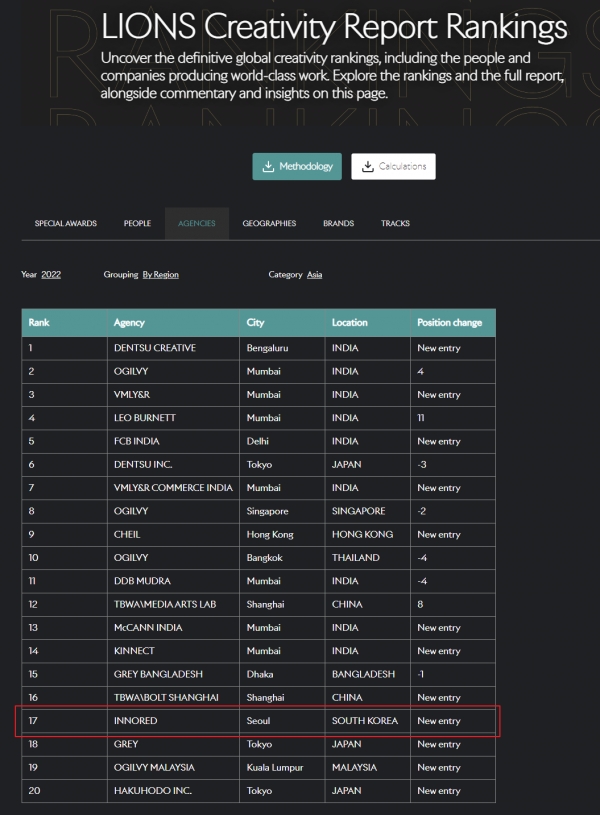Screen dimensions: 600x815
Task: Go to the Brands tab
Action: pyautogui.click(x=338, y=224)
